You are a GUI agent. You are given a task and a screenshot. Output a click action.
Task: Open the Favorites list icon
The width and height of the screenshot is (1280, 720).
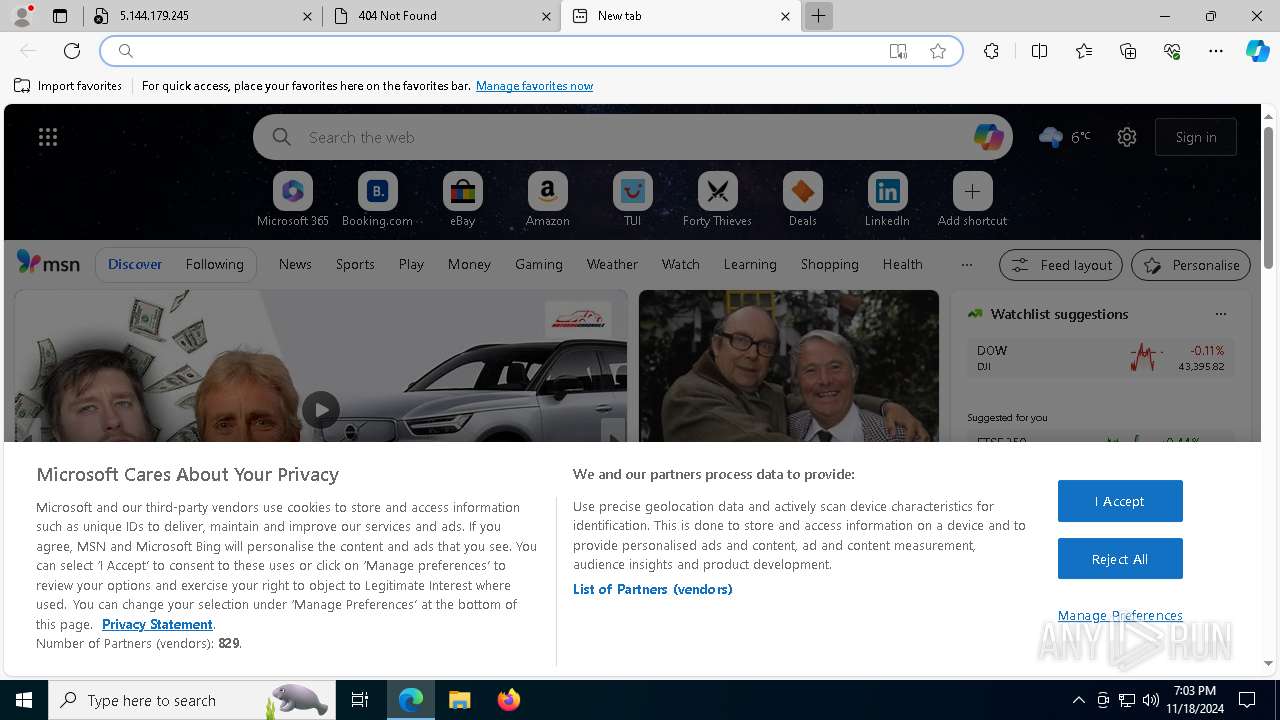(1084, 51)
